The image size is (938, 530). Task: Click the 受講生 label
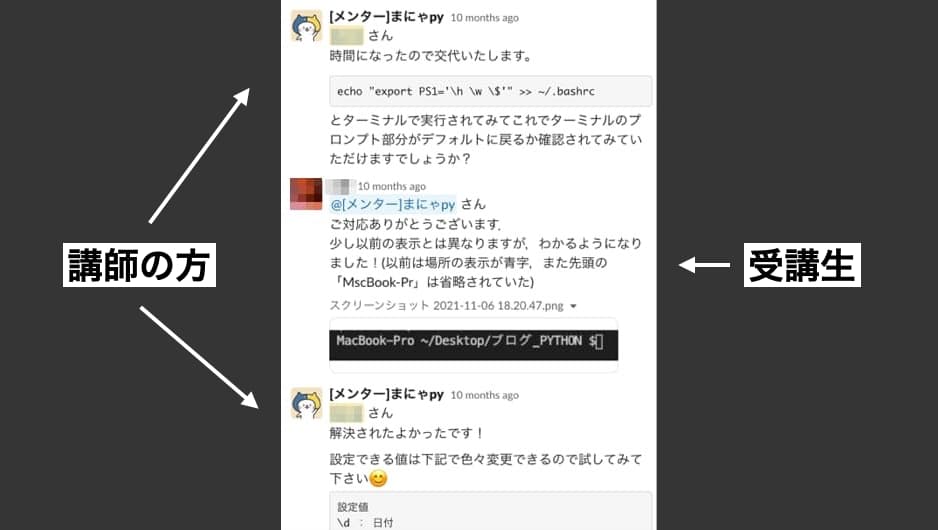[x=802, y=265]
